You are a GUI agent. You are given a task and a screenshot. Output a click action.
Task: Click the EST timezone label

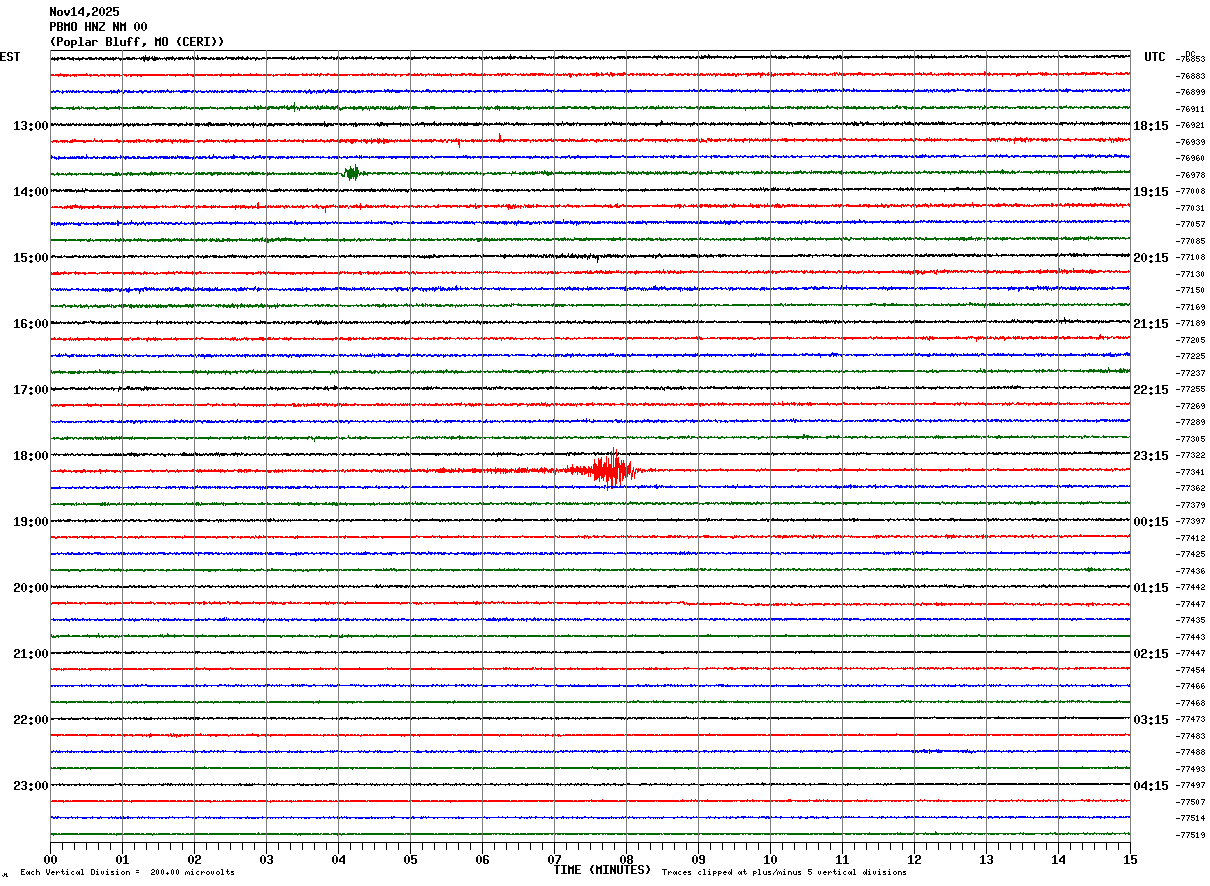10,57
